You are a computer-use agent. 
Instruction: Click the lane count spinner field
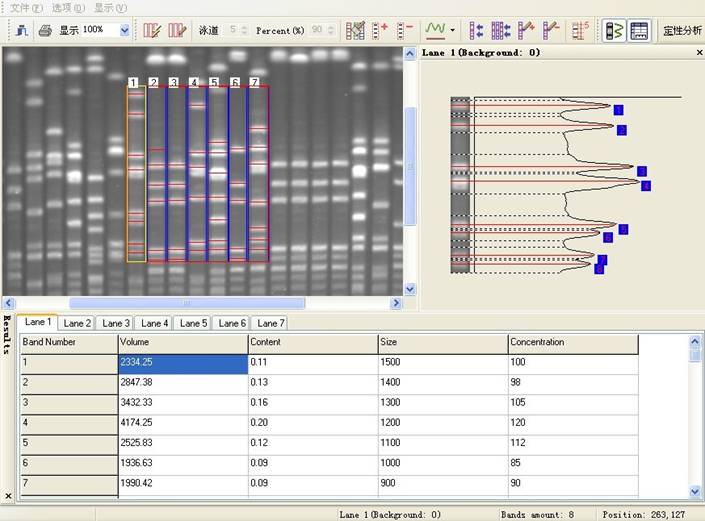pyautogui.click(x=237, y=30)
